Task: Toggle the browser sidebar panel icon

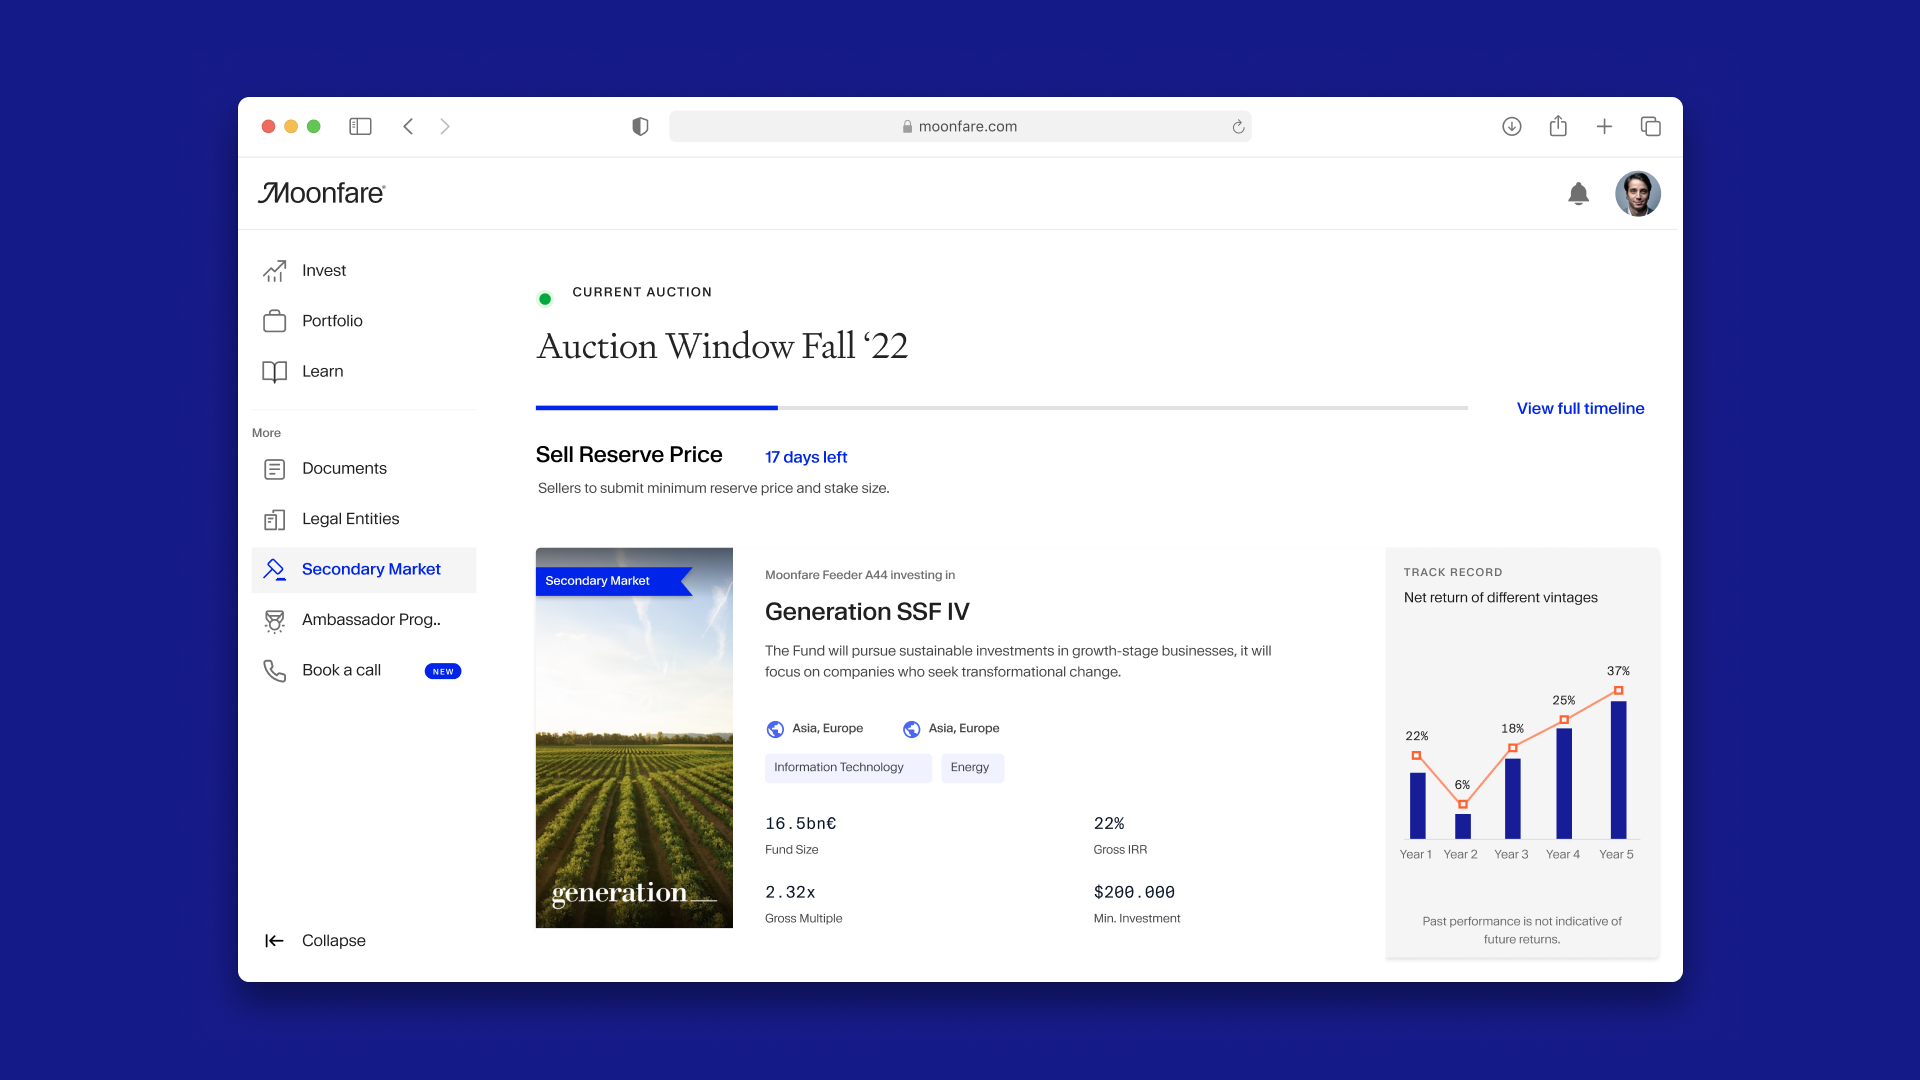Action: point(360,126)
